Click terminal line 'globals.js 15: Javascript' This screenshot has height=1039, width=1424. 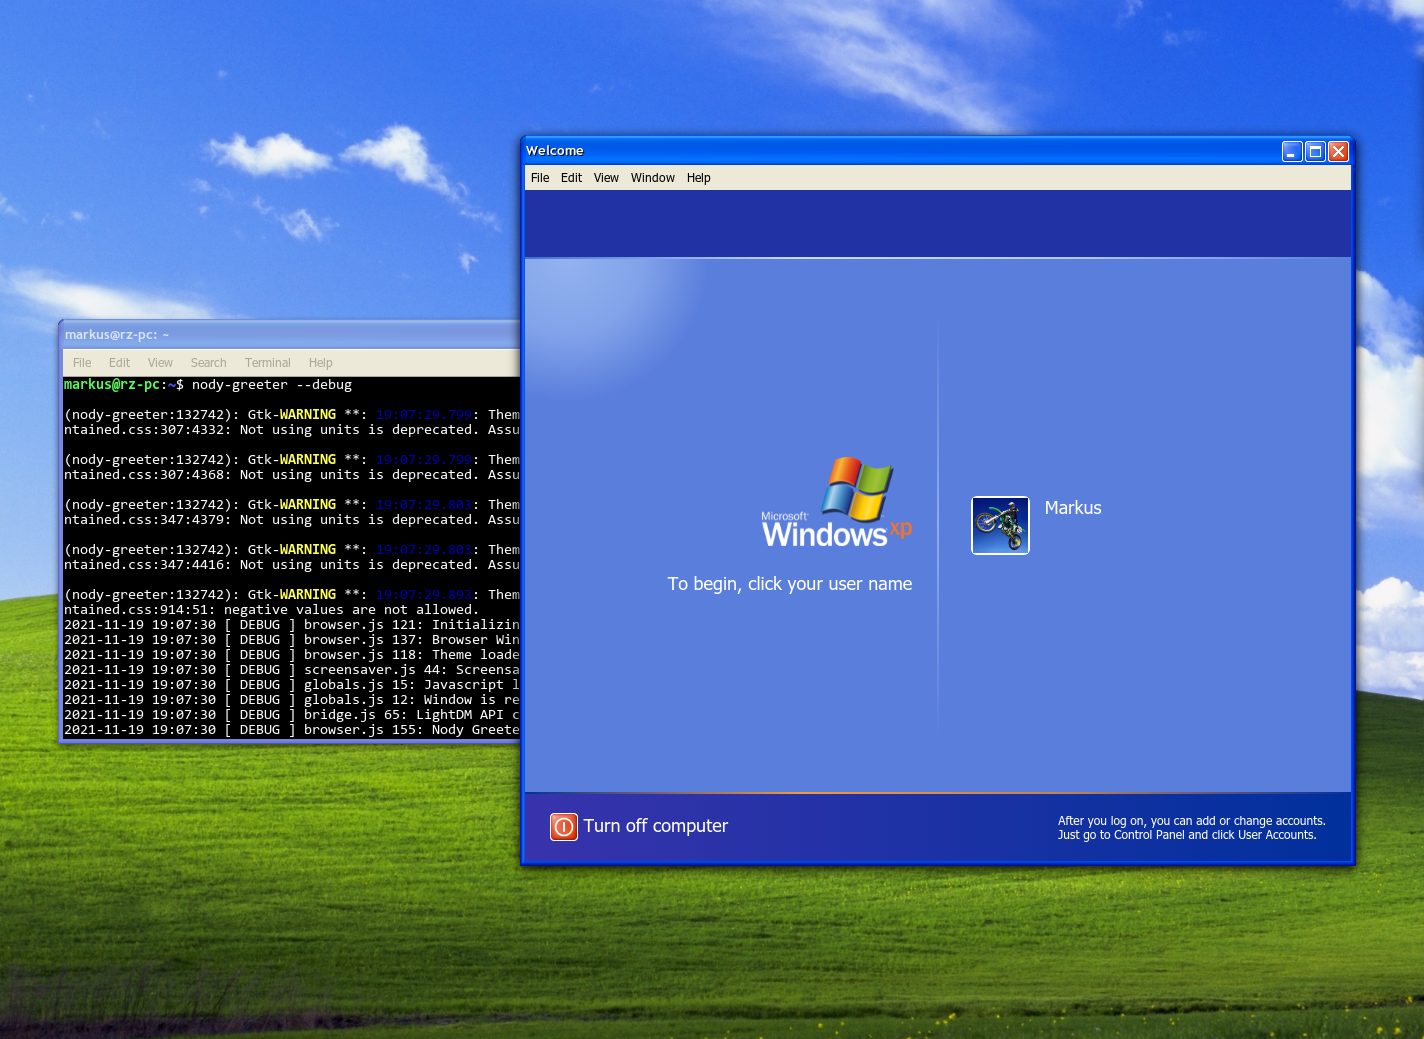(x=292, y=685)
